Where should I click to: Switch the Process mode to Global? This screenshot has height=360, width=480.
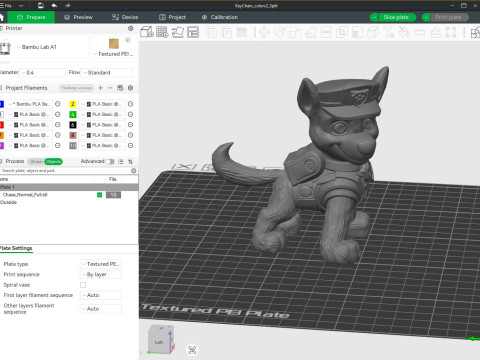point(36,162)
